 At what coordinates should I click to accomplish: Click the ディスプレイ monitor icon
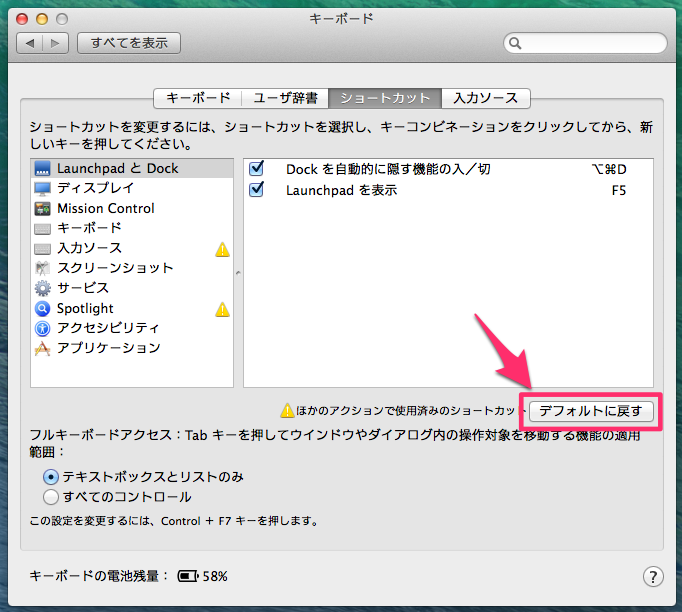coord(43,188)
